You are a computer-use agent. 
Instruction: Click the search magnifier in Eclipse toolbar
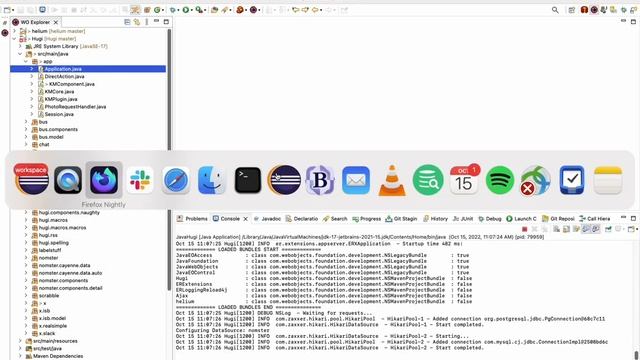555,10
